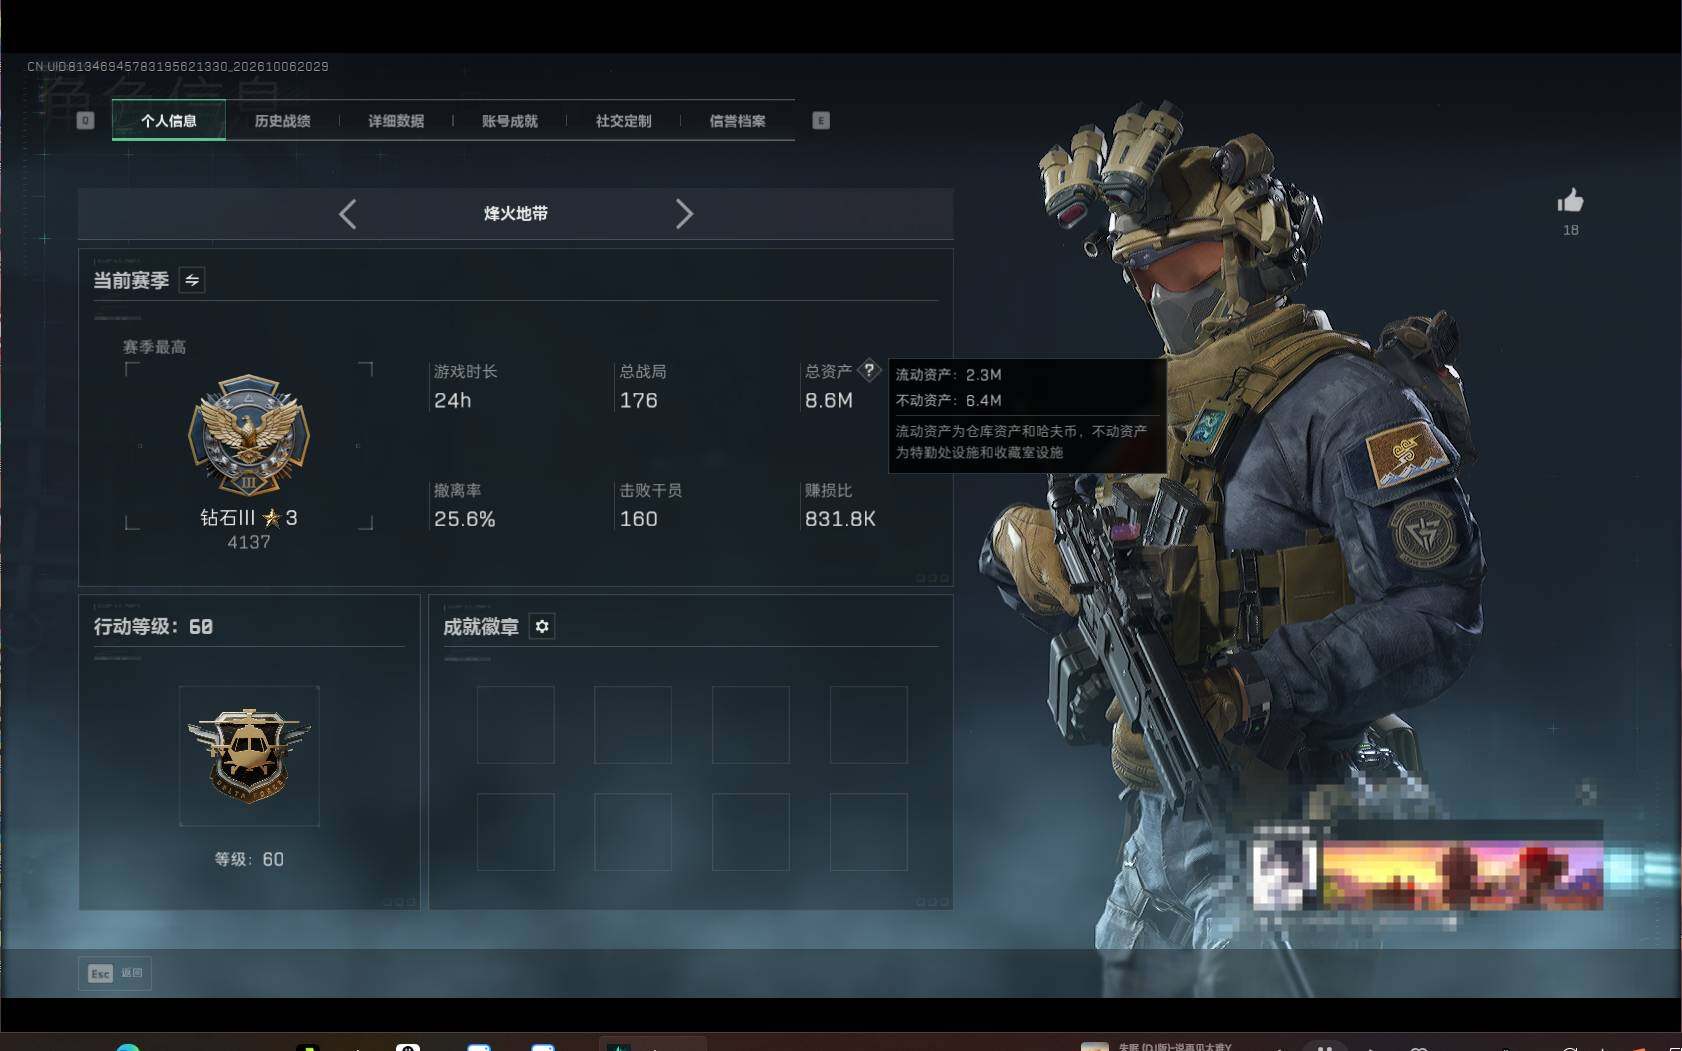
Task: Click the rank score 4137
Action: pos(249,542)
